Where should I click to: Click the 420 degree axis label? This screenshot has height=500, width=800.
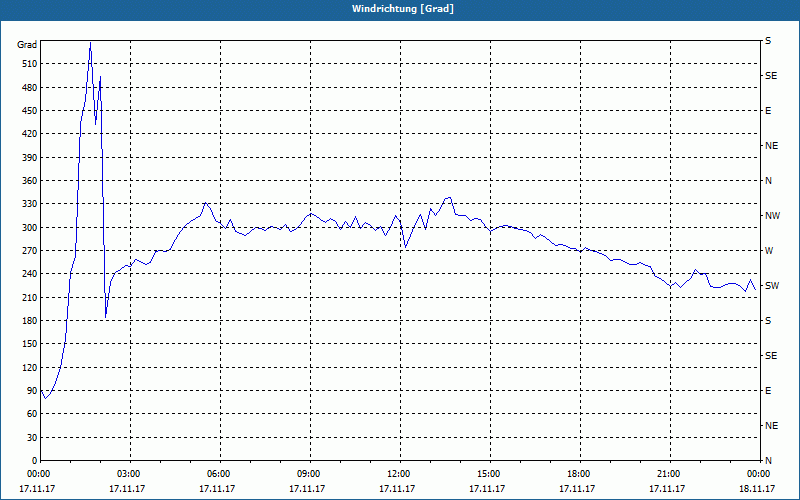[x=30, y=134]
